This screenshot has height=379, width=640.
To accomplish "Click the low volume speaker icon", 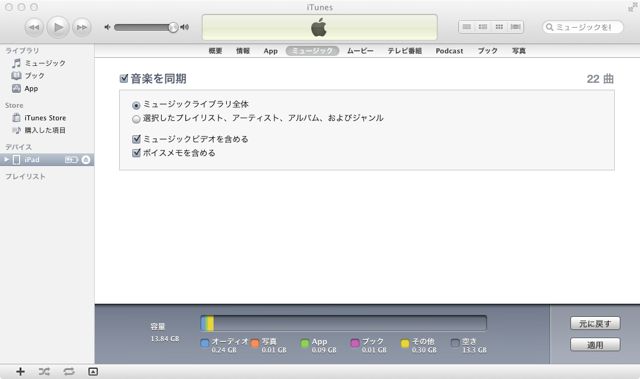I will point(107,27).
